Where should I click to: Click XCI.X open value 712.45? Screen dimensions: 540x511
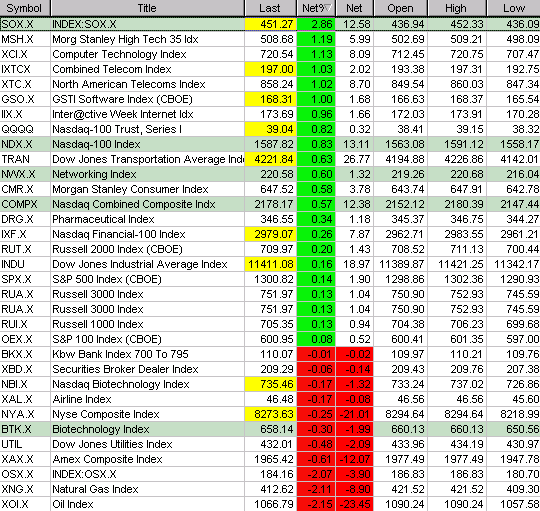401,54
